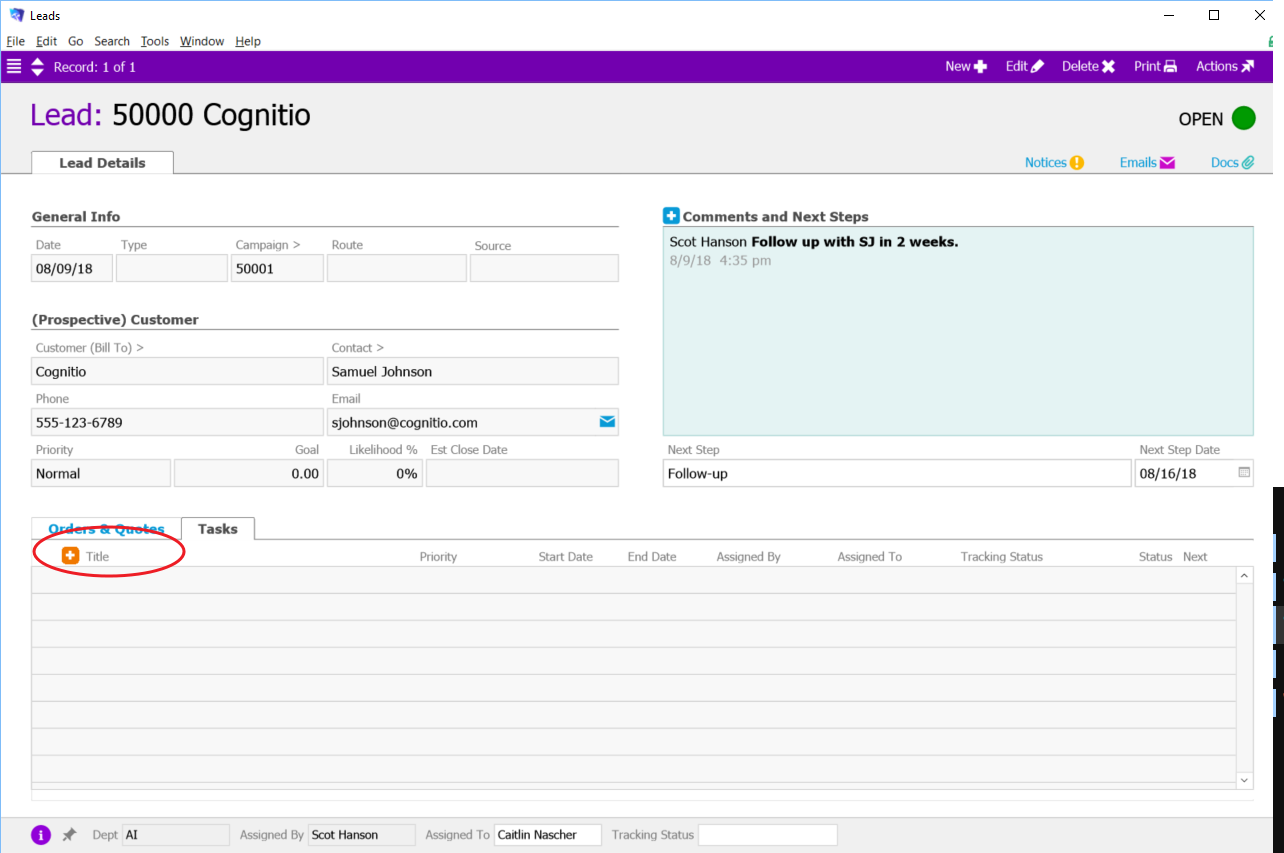The height and width of the screenshot is (853, 1284).
Task: Click the Customer (Bill To) > label link
Action: 90,348
